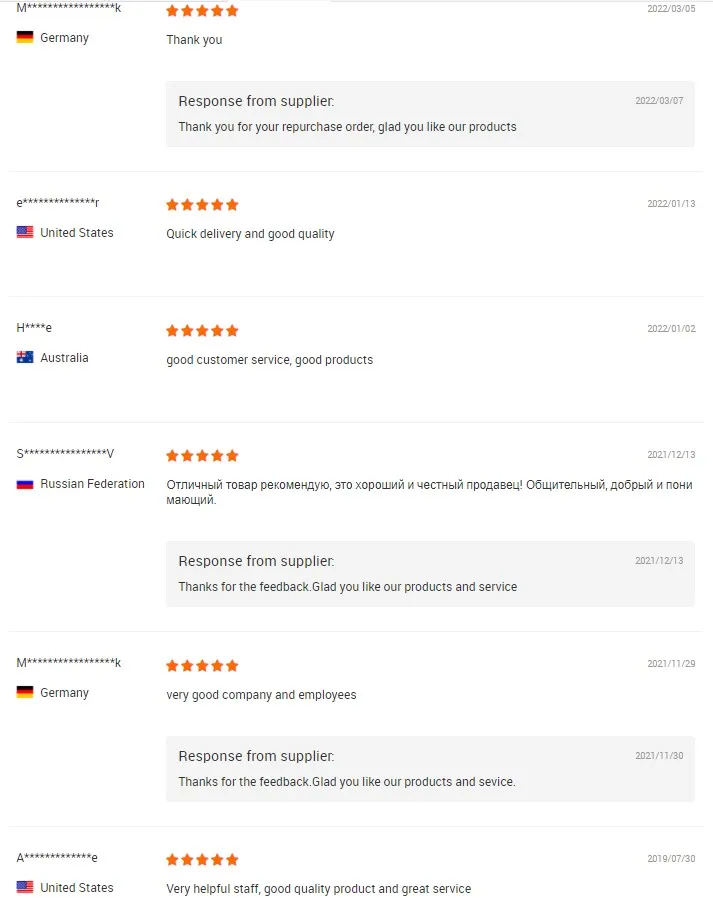Click the star rating above "Quick delivery and good quality"
The height and width of the screenshot is (898, 713).
point(202,205)
